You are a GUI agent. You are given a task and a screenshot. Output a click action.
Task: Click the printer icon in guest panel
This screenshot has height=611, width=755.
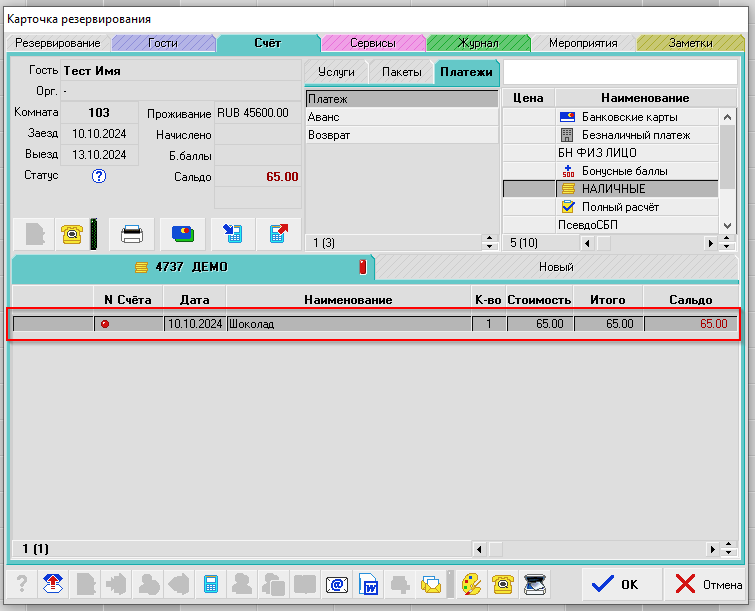pyautogui.click(x=132, y=234)
